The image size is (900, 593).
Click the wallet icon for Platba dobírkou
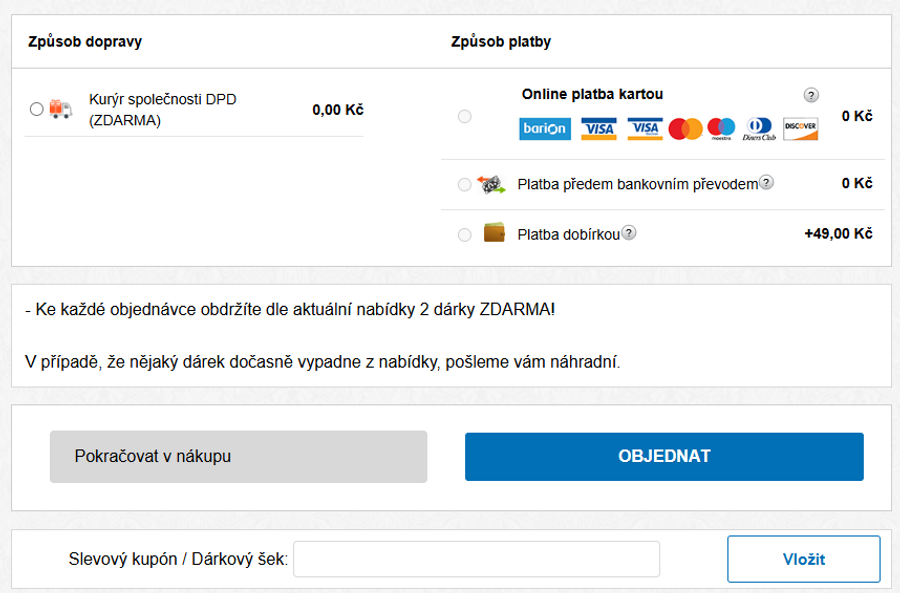pos(493,233)
